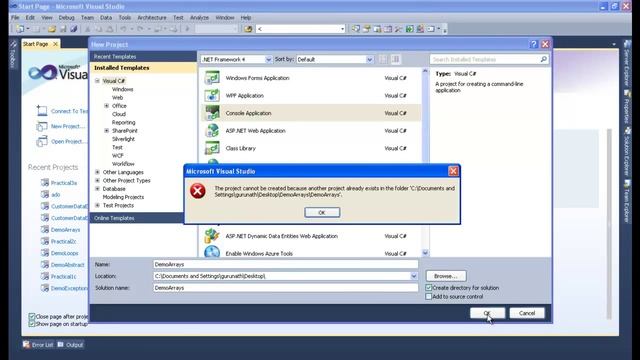Open the Debug menu

tap(67, 18)
